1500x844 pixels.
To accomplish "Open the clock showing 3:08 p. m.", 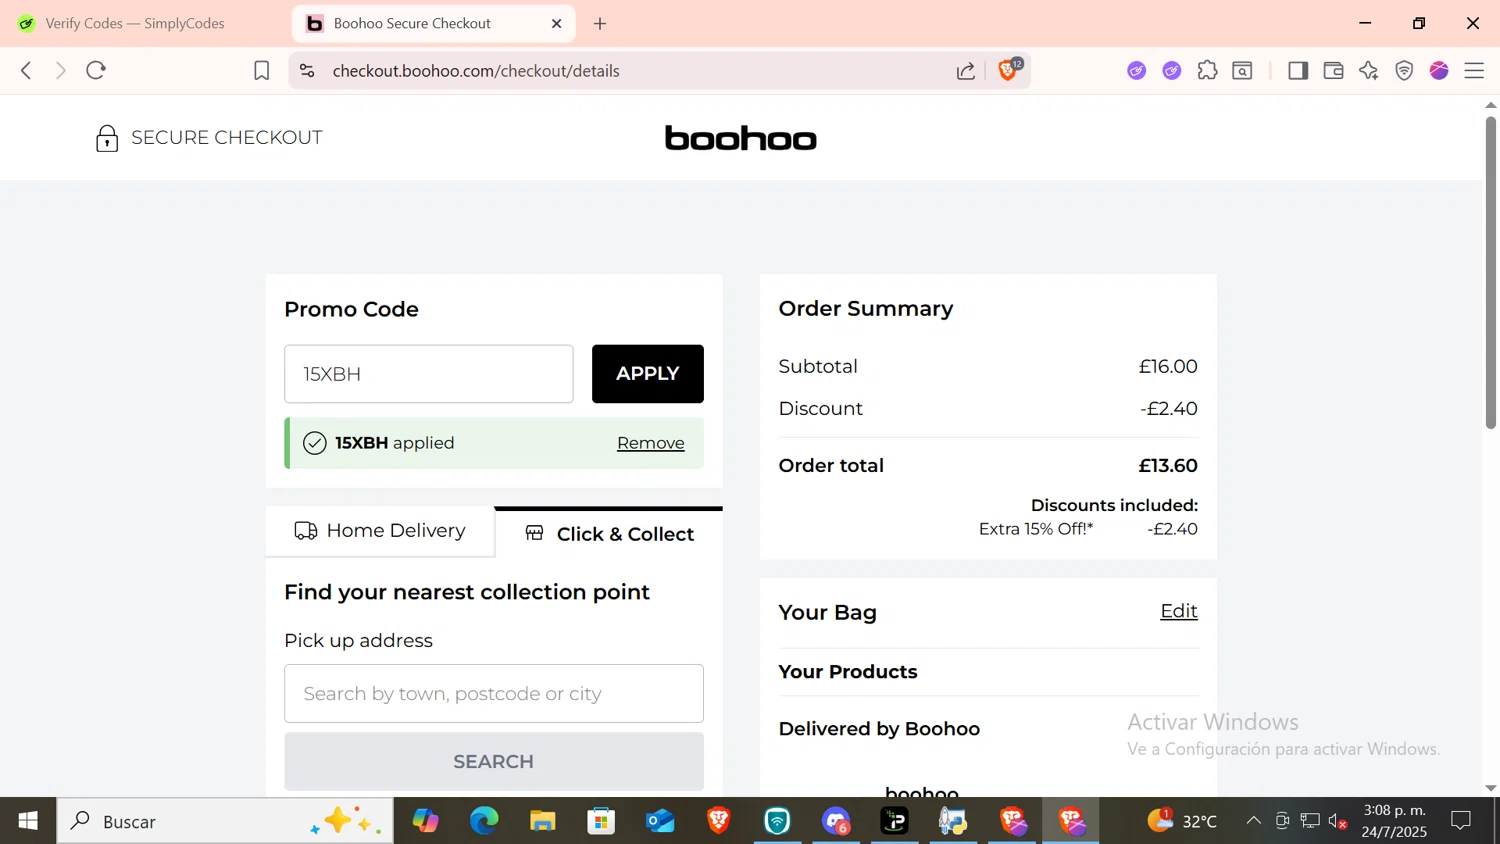I will [x=1394, y=821].
